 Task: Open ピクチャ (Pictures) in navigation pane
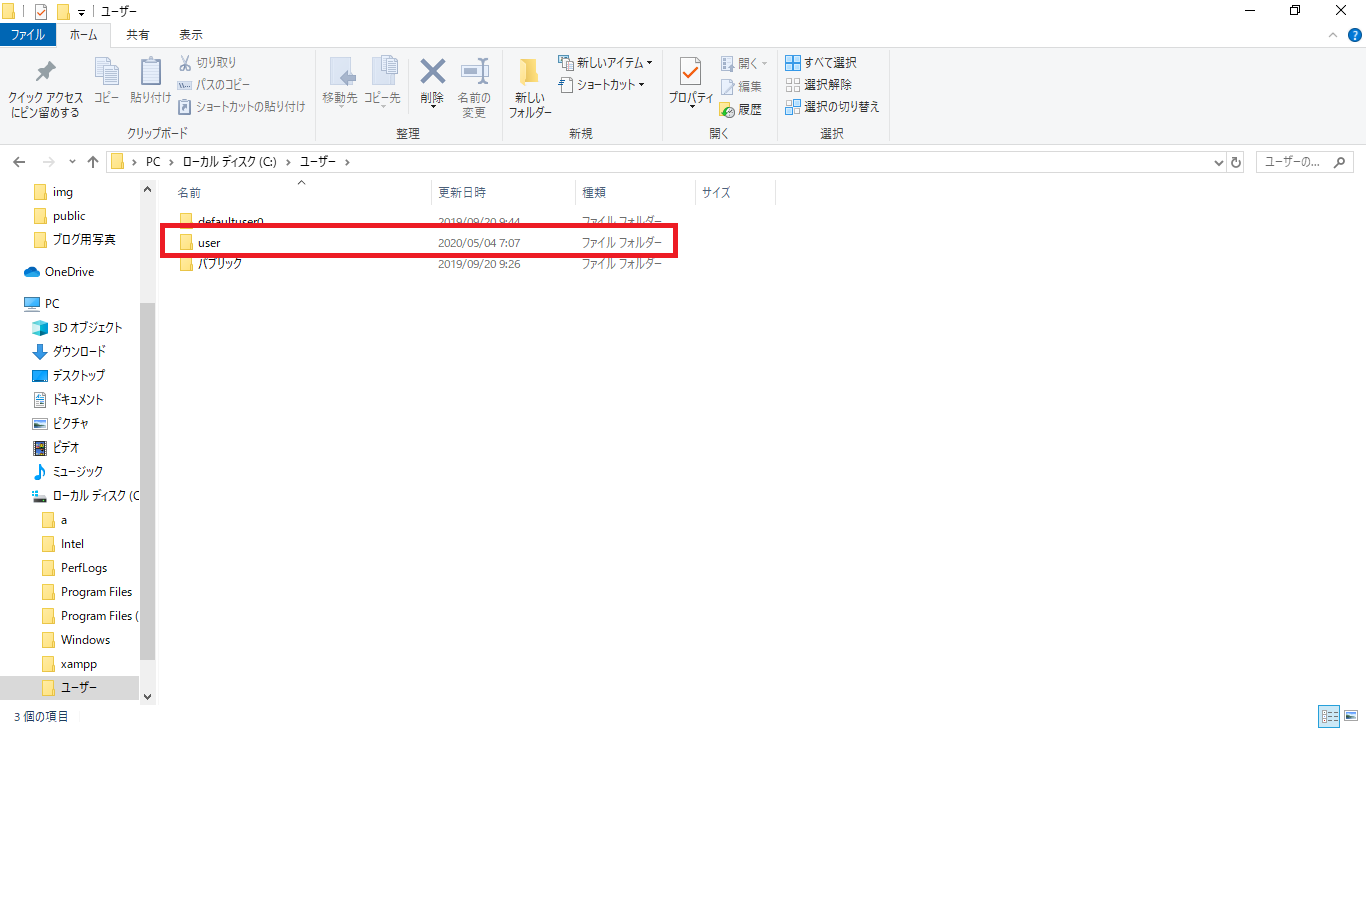point(60,424)
